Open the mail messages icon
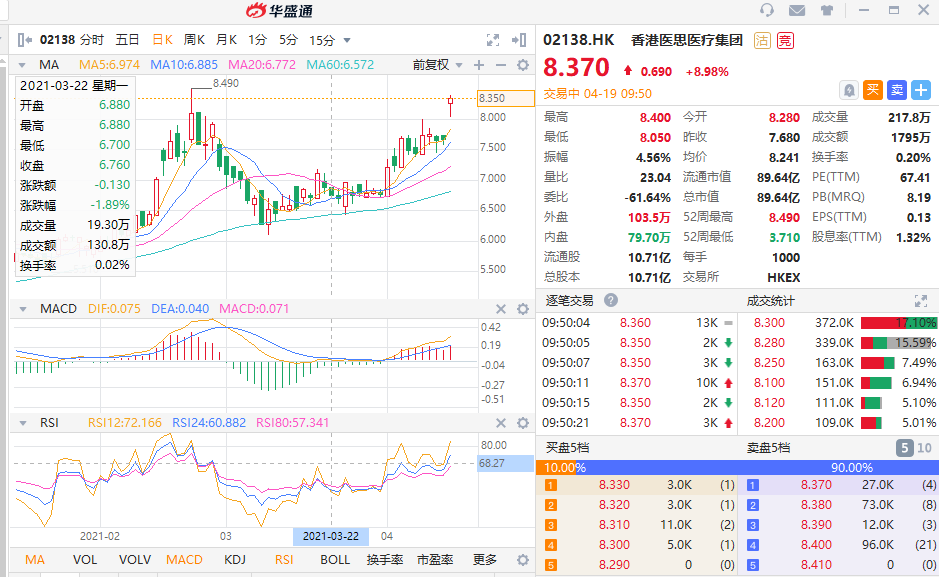 pos(796,10)
